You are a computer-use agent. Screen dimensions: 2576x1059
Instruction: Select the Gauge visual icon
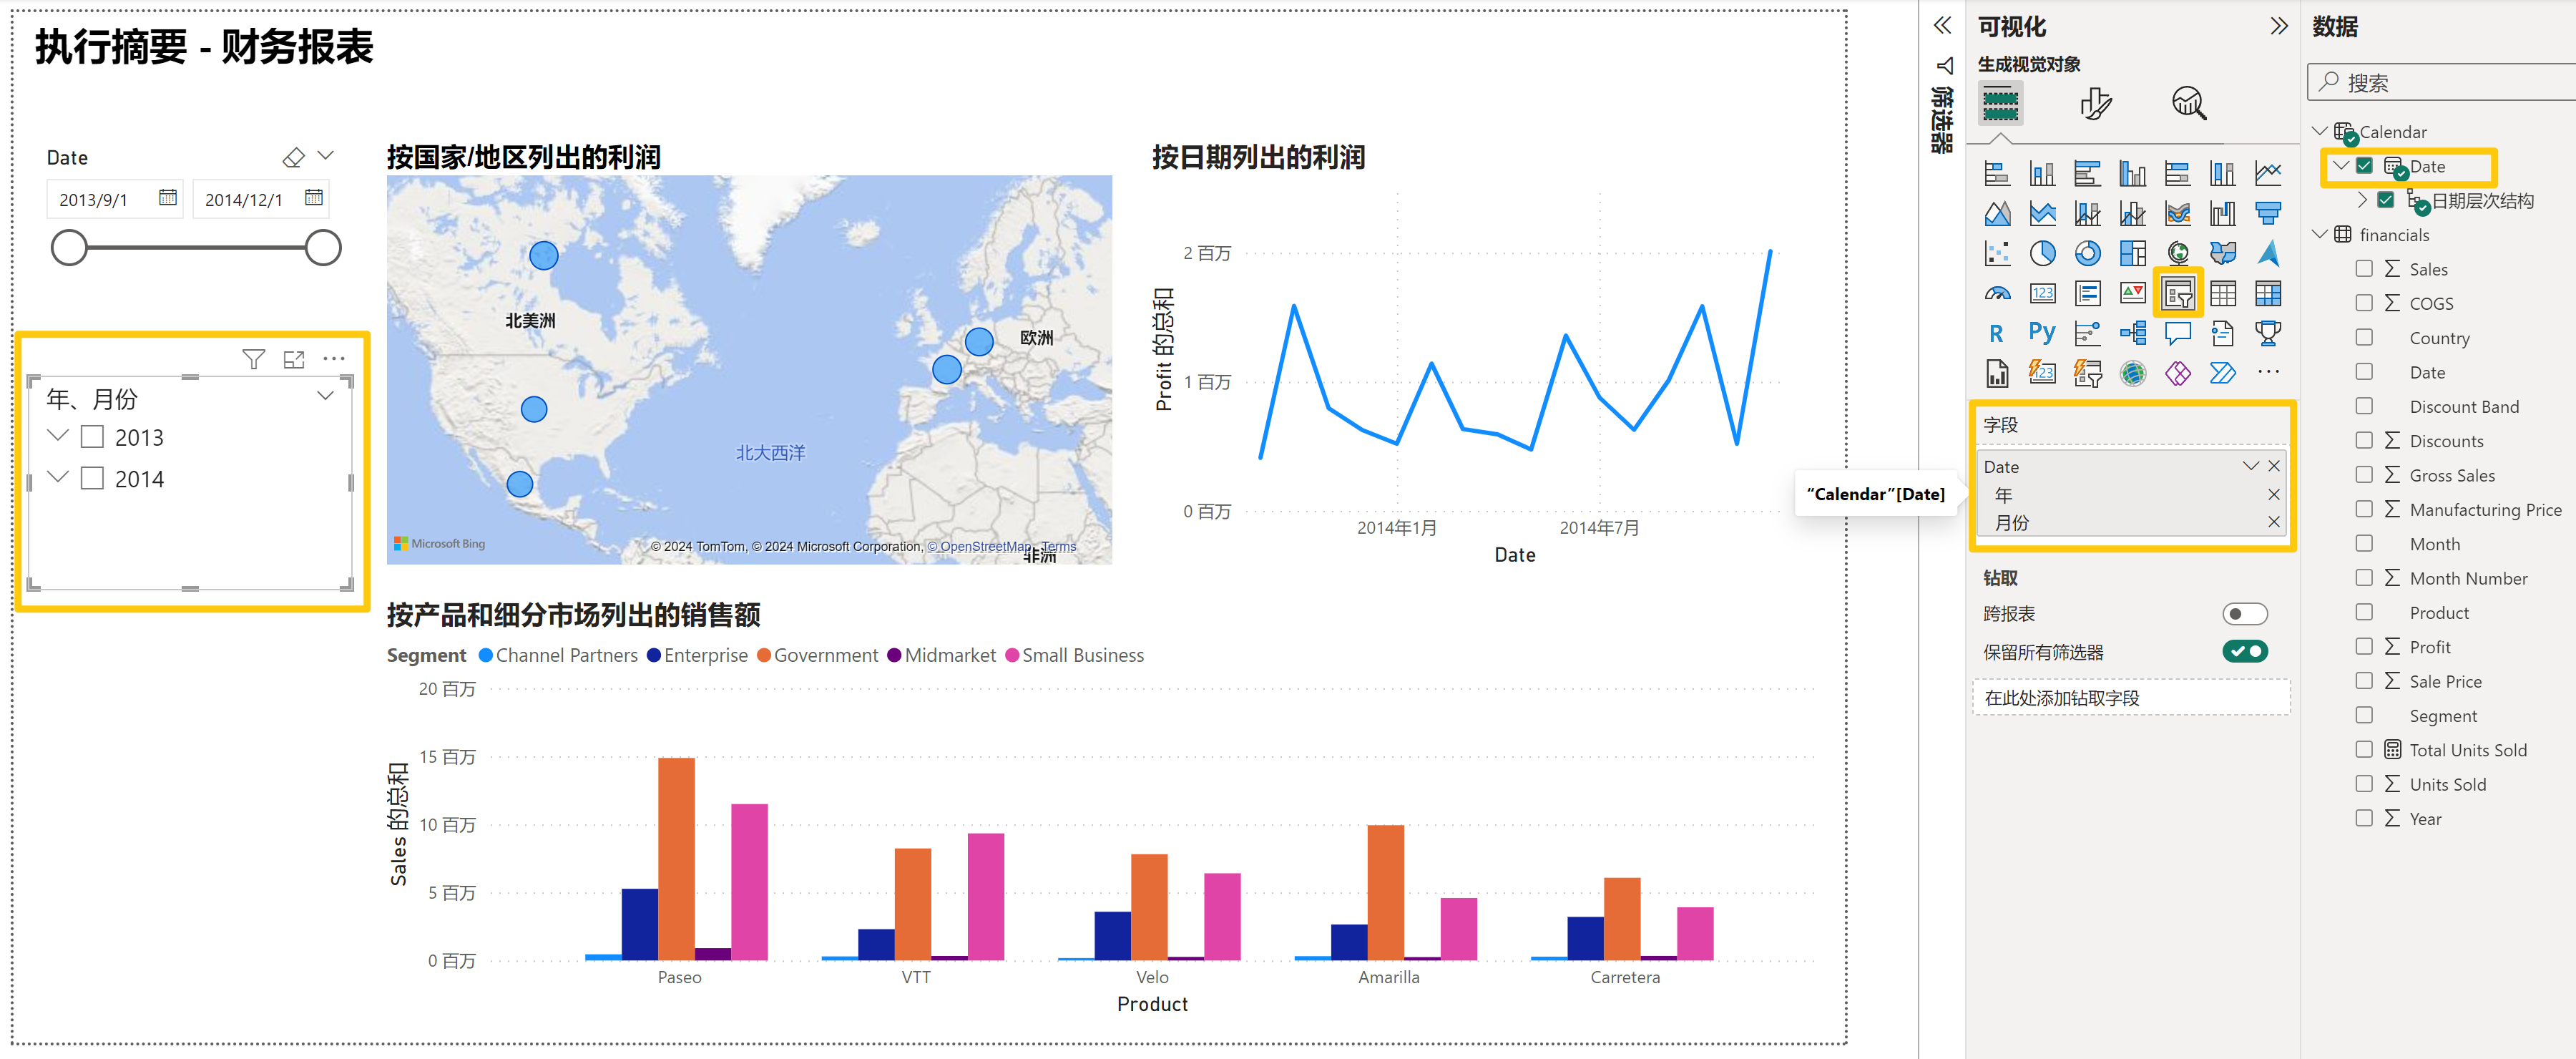pos(1997,294)
